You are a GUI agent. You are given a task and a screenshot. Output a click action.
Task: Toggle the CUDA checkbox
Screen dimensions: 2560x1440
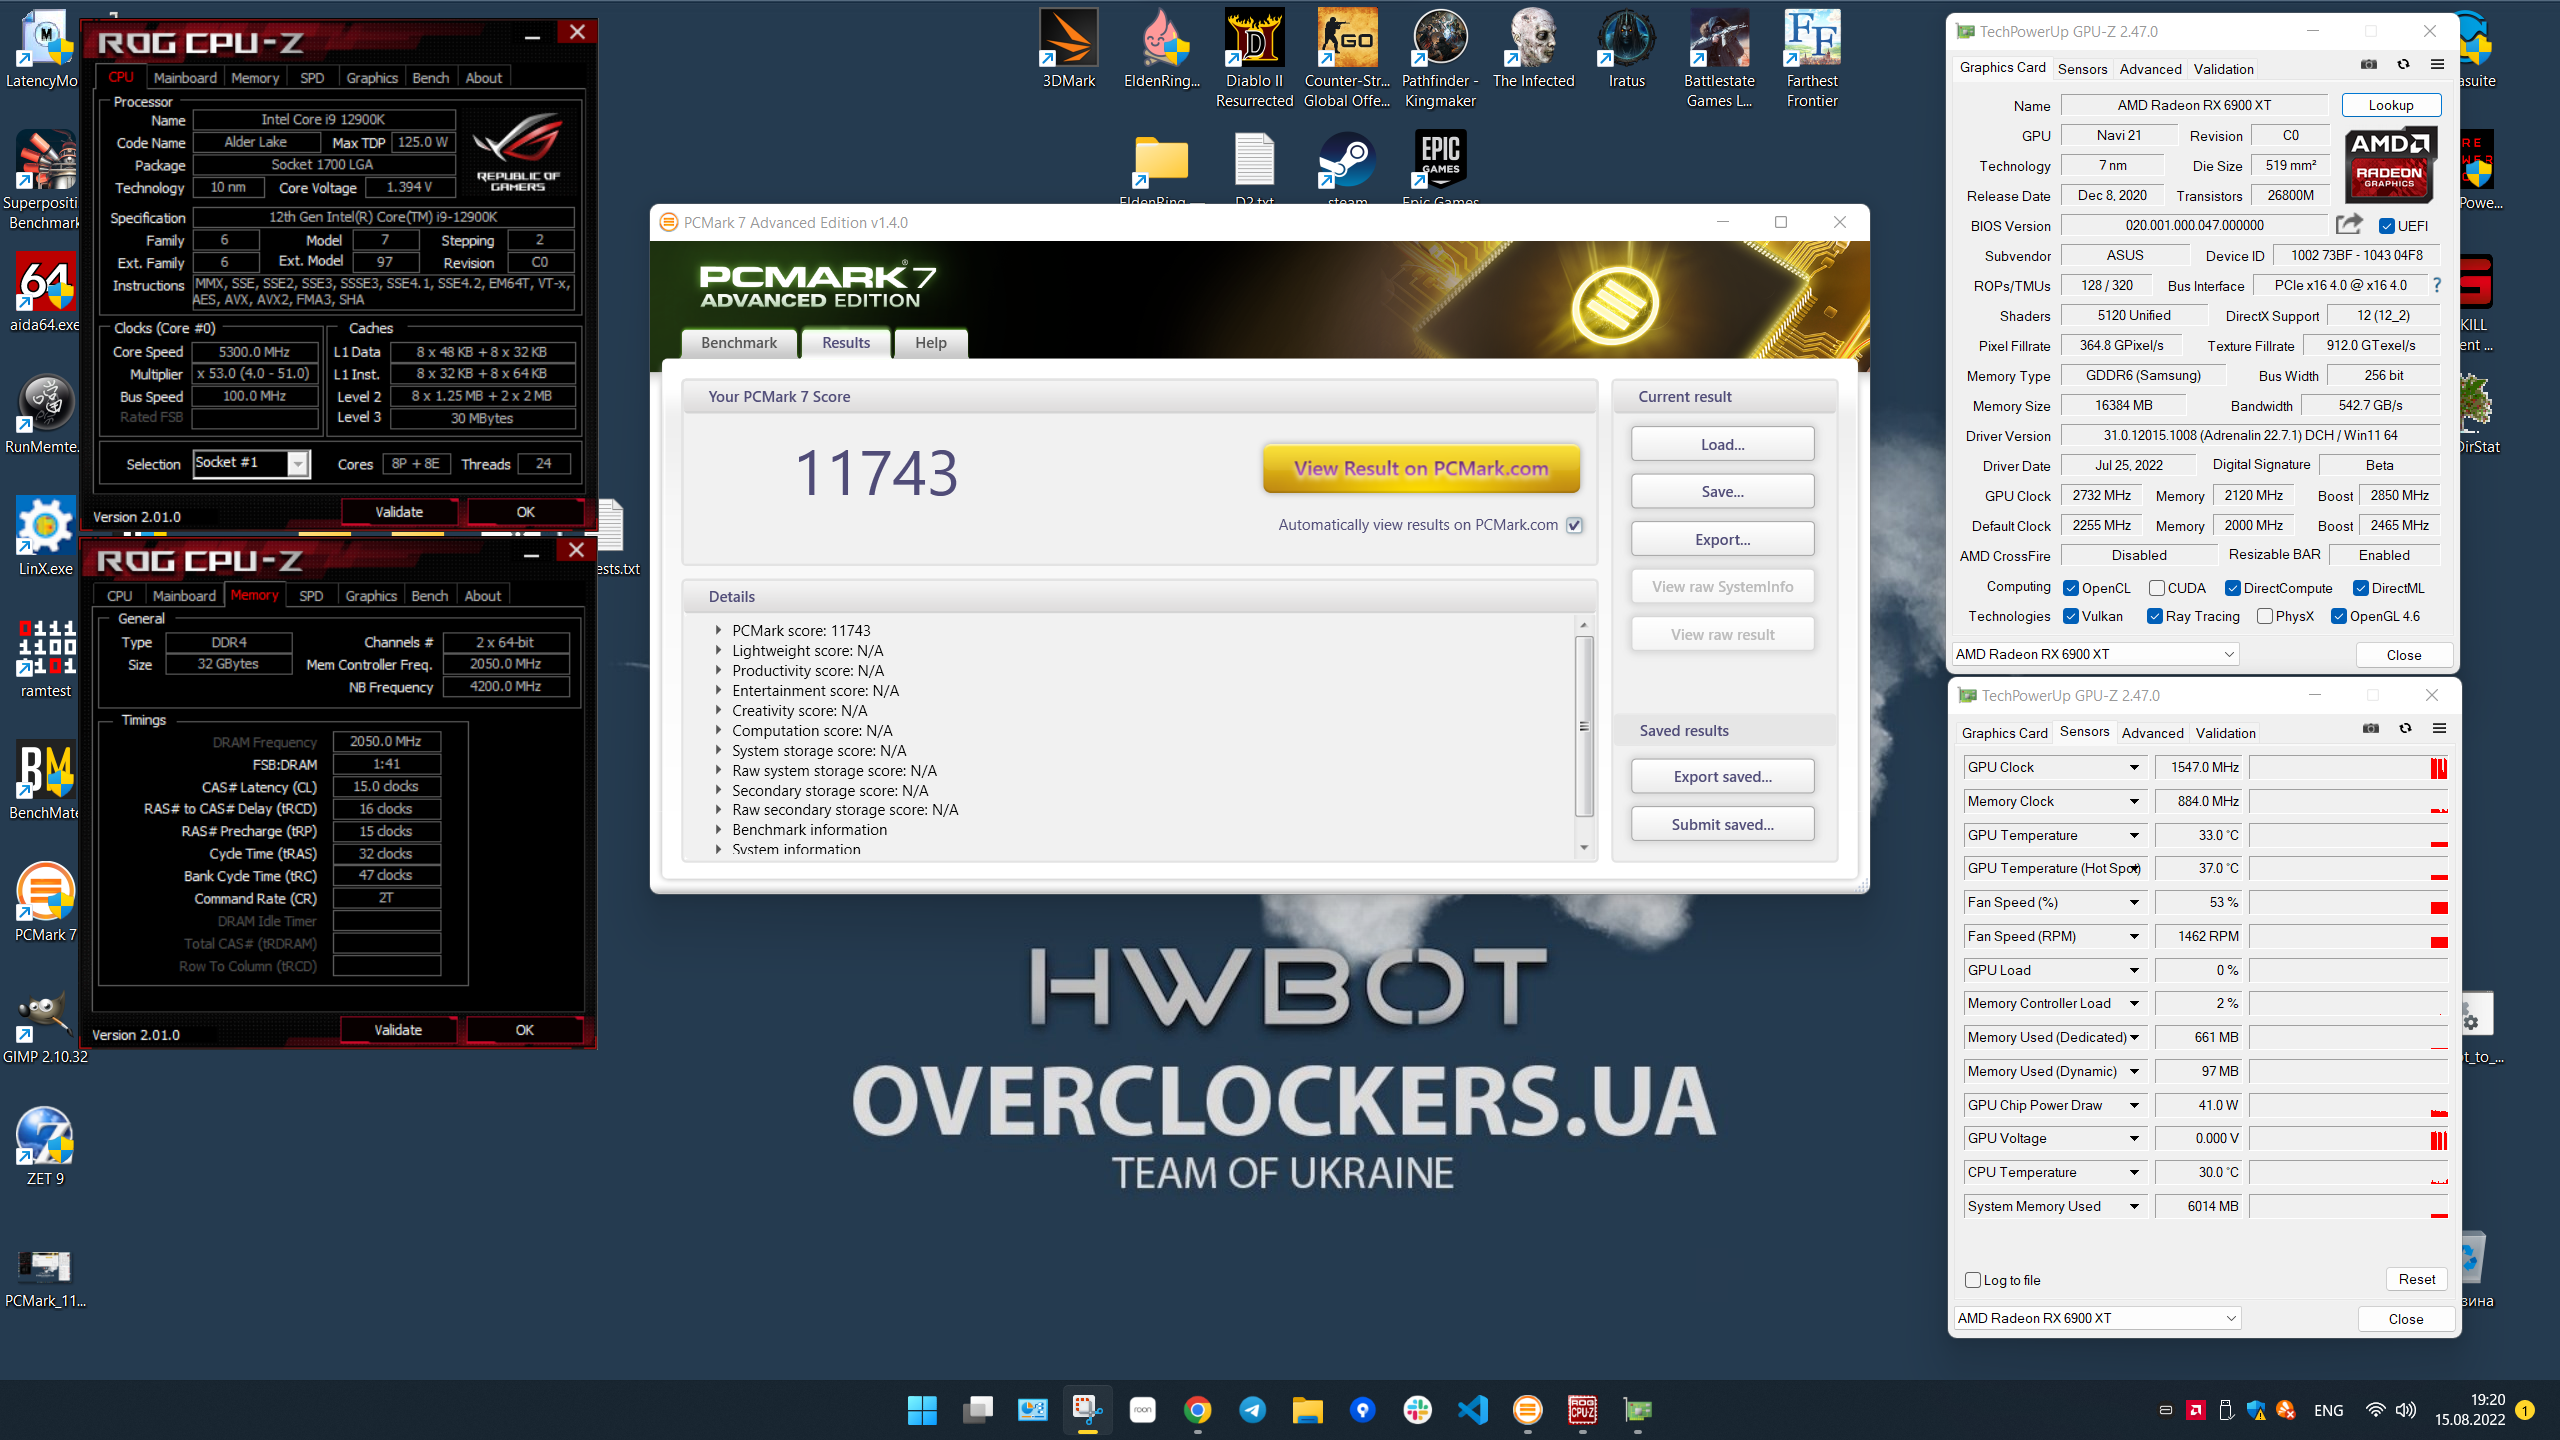[2157, 588]
